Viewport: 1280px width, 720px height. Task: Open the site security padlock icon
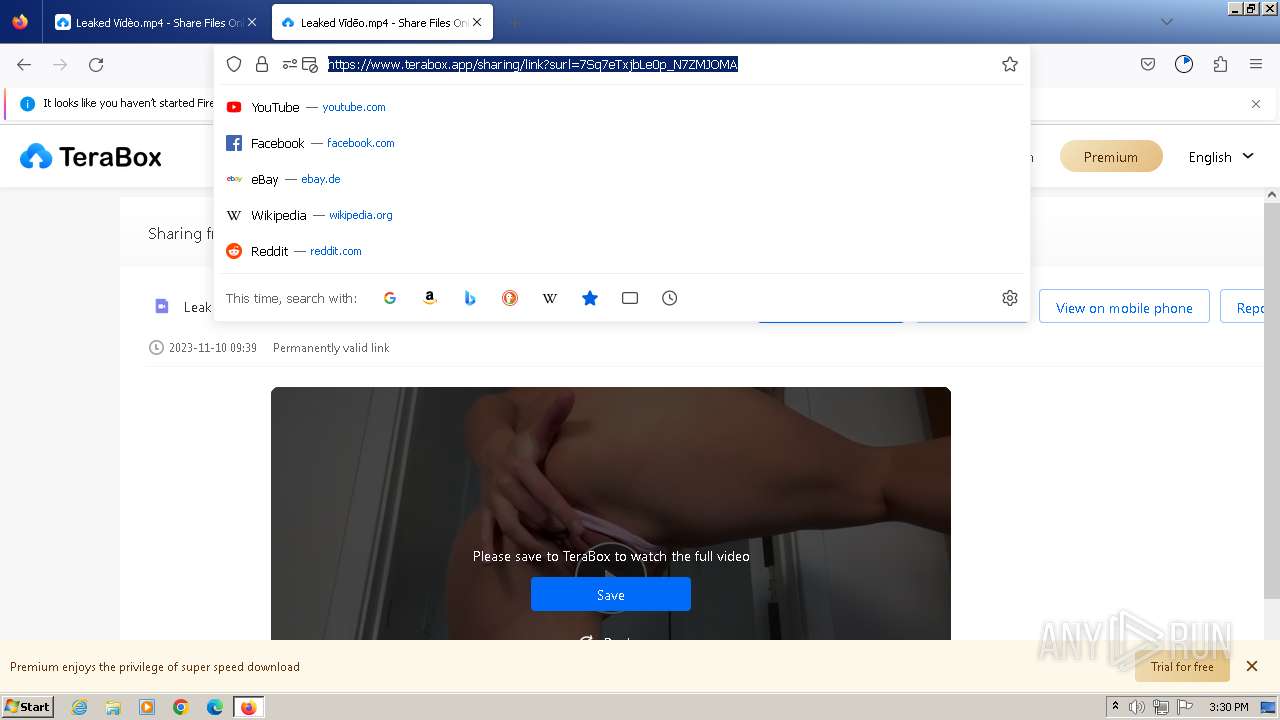coord(262,64)
